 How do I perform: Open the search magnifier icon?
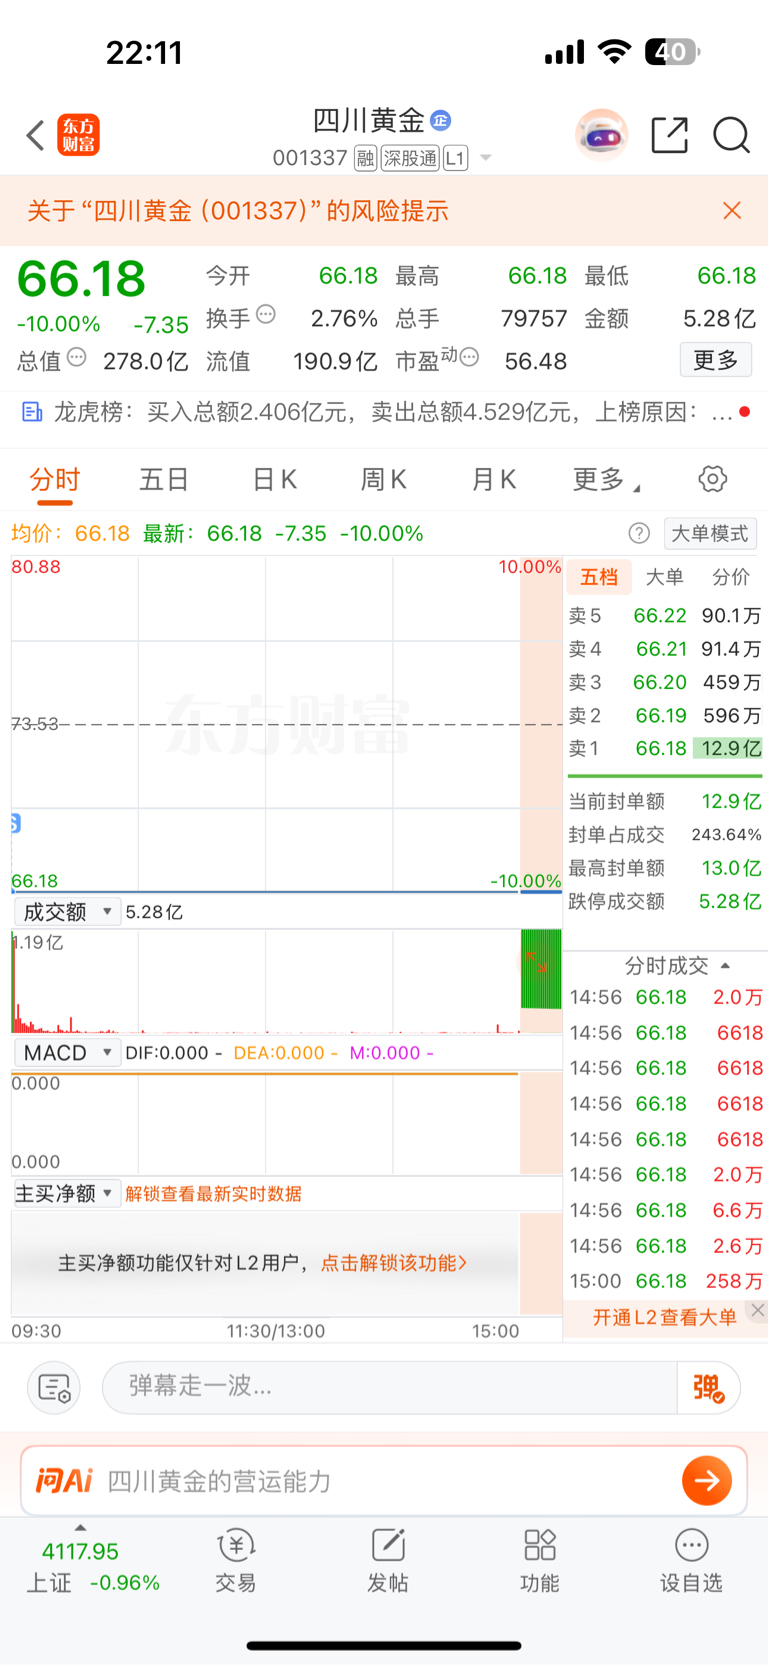click(x=731, y=134)
